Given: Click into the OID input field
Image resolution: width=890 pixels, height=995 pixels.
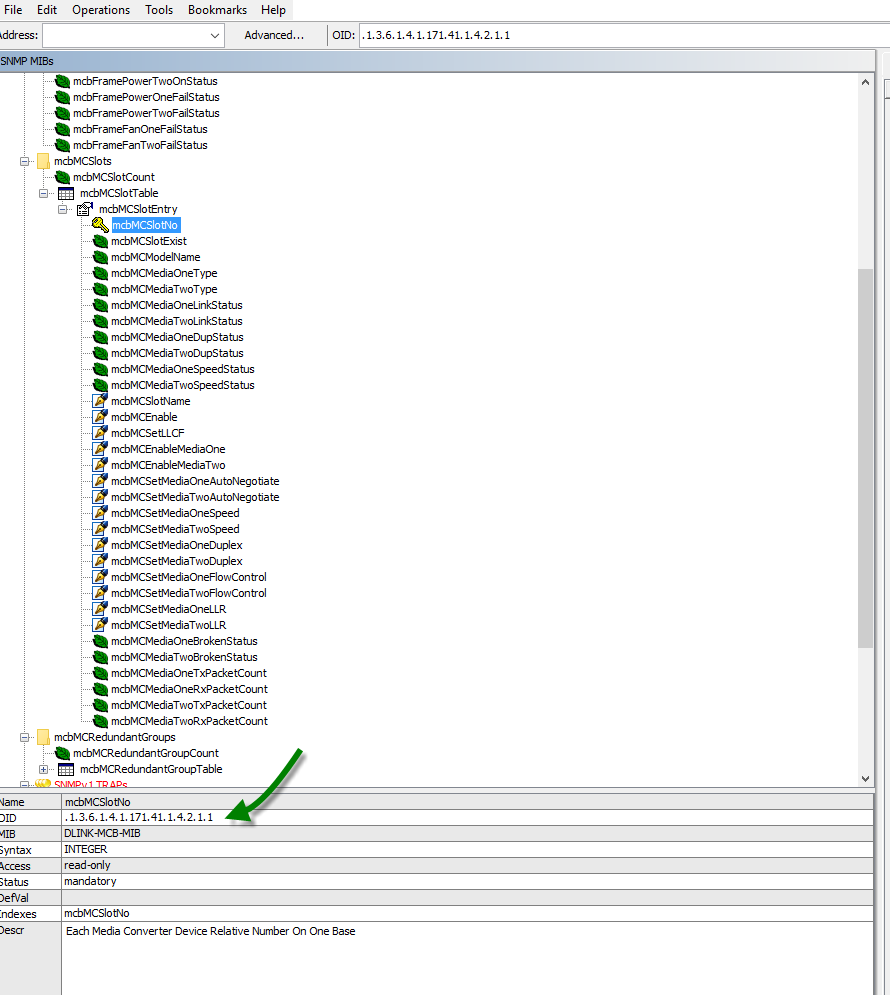Looking at the screenshot, I should pos(624,36).
